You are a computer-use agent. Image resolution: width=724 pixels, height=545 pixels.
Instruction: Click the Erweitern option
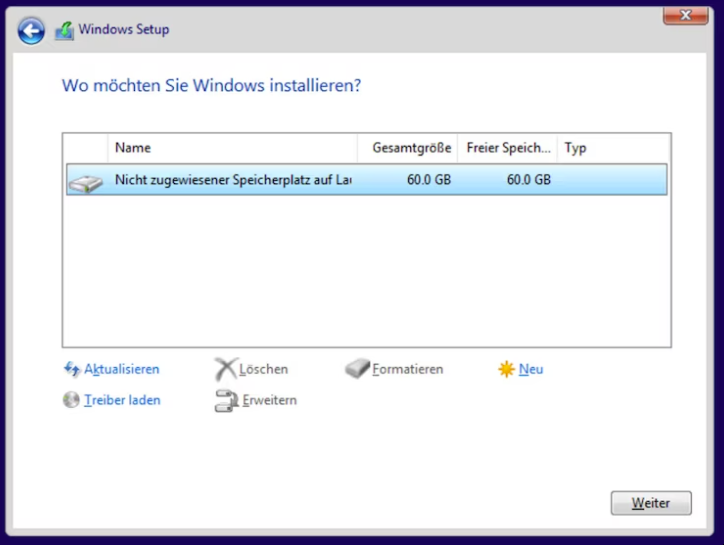click(x=270, y=400)
